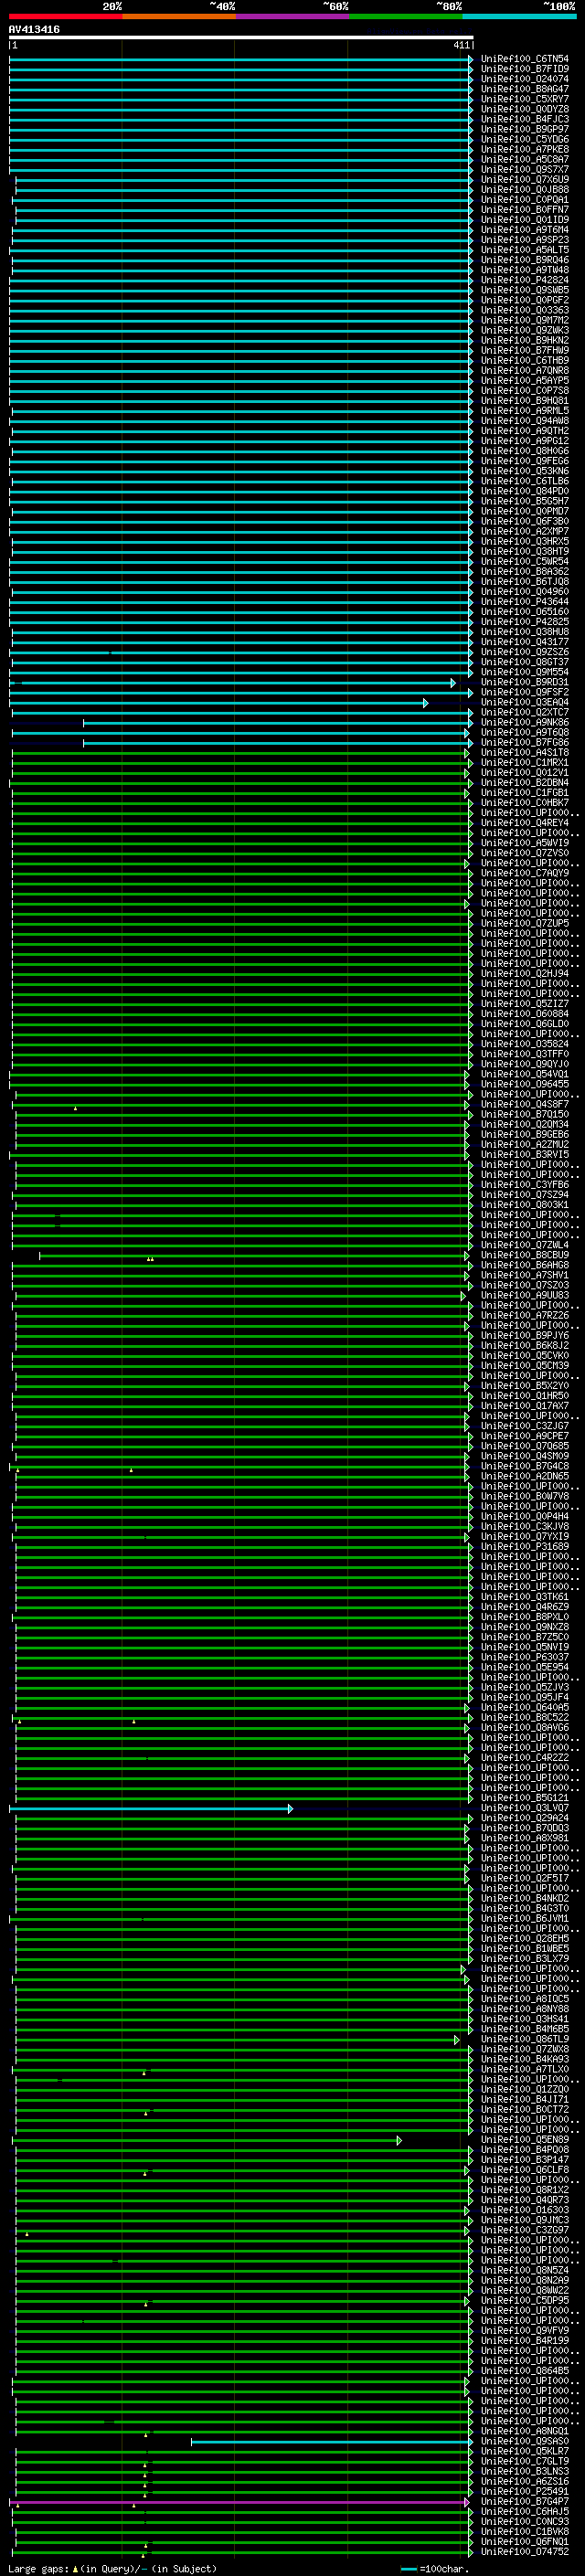Click the white query sequence bar under AV413416
Screen dimensions: 585x2576
pyautogui.click(x=241, y=37)
